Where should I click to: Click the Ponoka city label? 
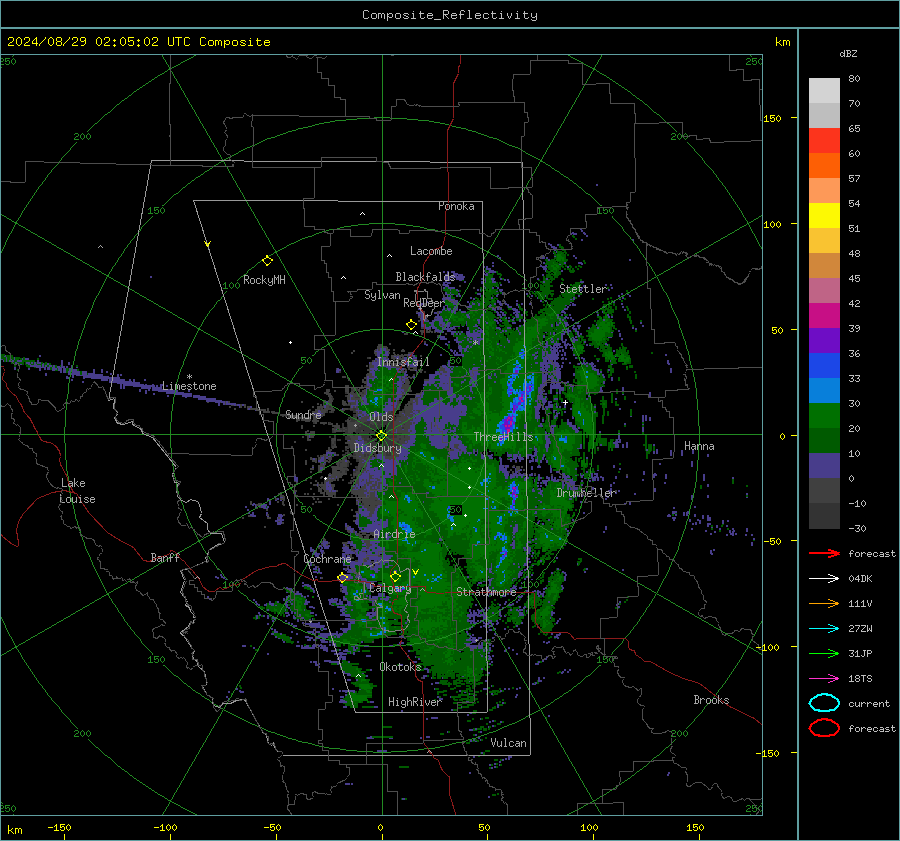pyautogui.click(x=456, y=206)
